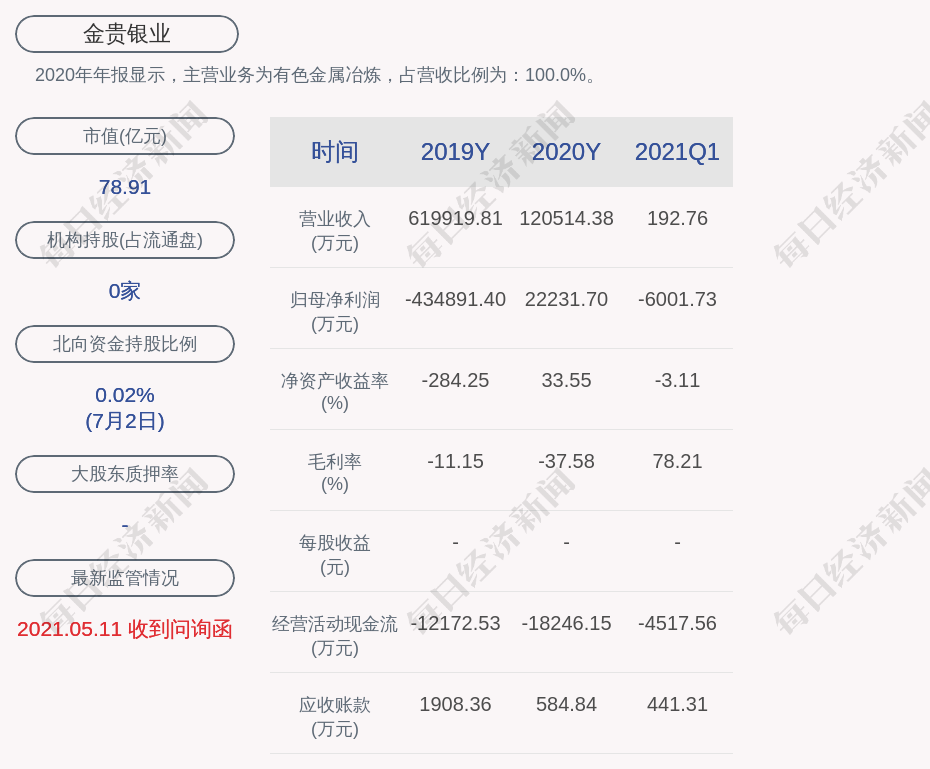Click the revenue value 192.76
930x769 pixels.
pos(677,218)
